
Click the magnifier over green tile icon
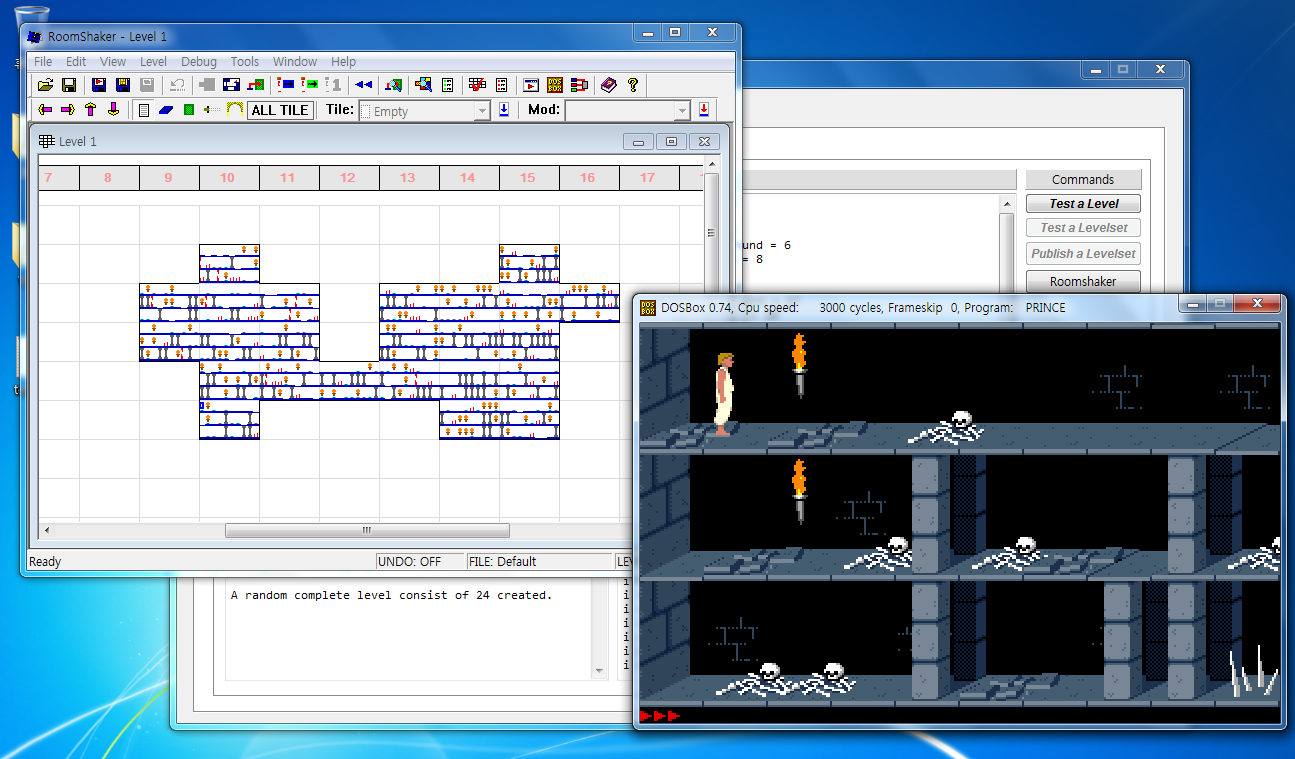(393, 85)
